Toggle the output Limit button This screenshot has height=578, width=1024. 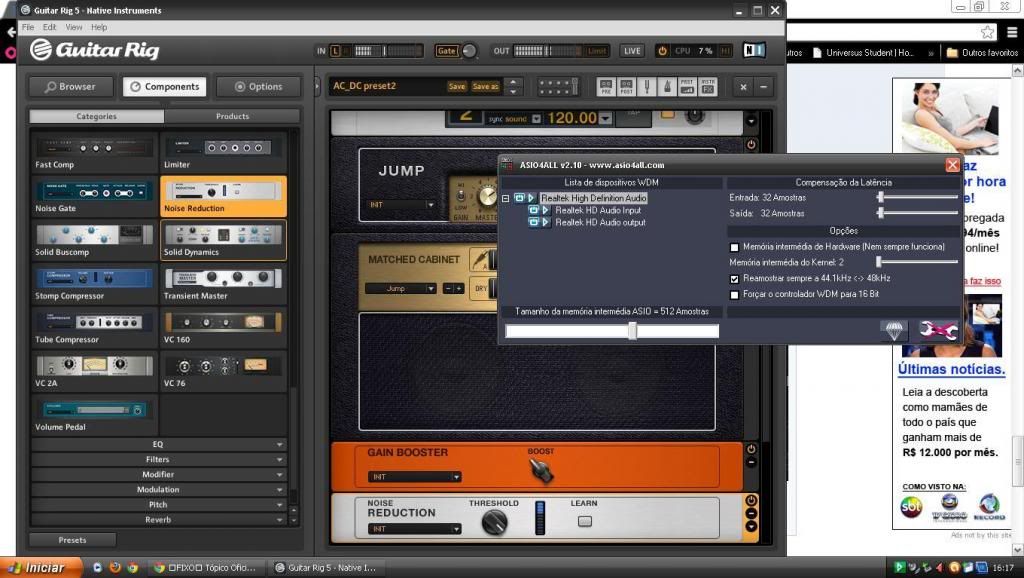[597, 51]
